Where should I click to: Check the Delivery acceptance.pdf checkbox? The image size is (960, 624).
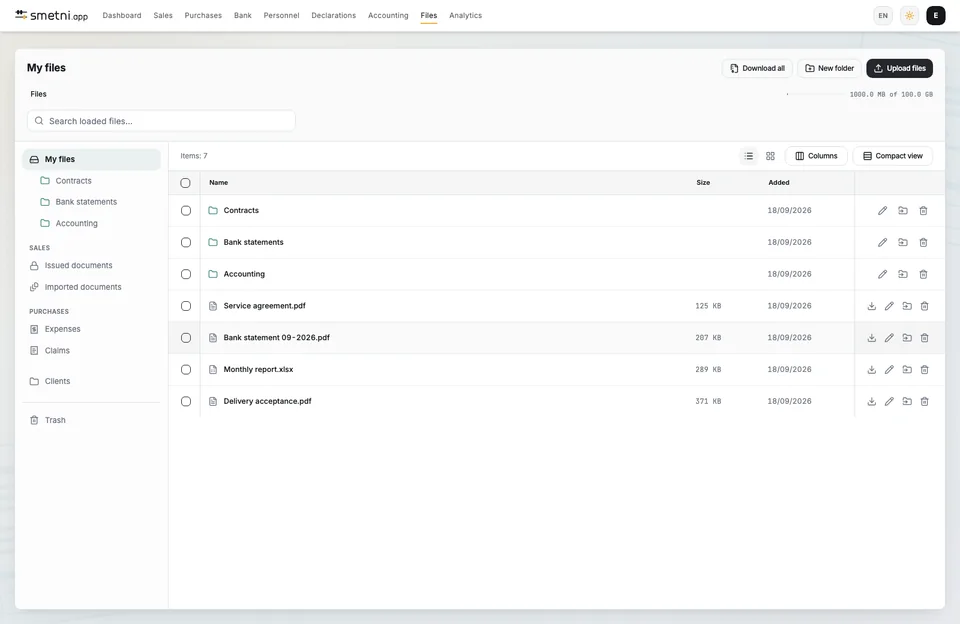click(x=186, y=402)
